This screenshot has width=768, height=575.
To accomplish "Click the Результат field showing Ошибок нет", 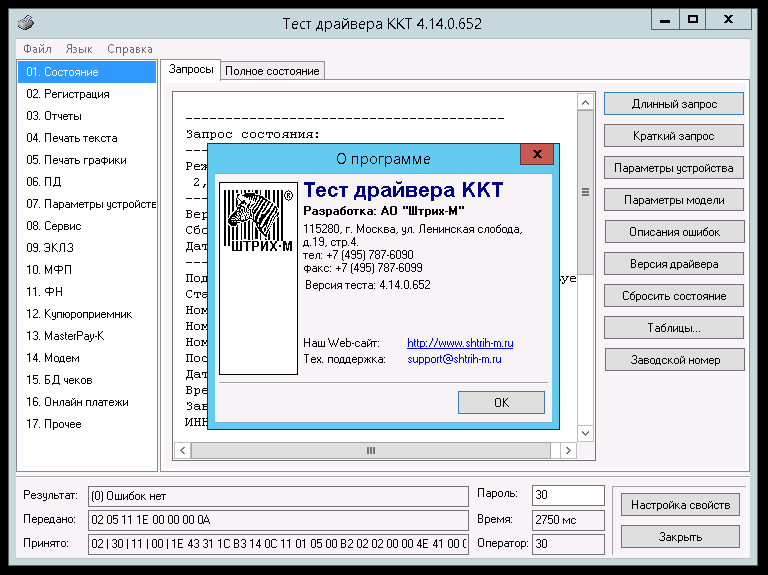I will point(278,496).
